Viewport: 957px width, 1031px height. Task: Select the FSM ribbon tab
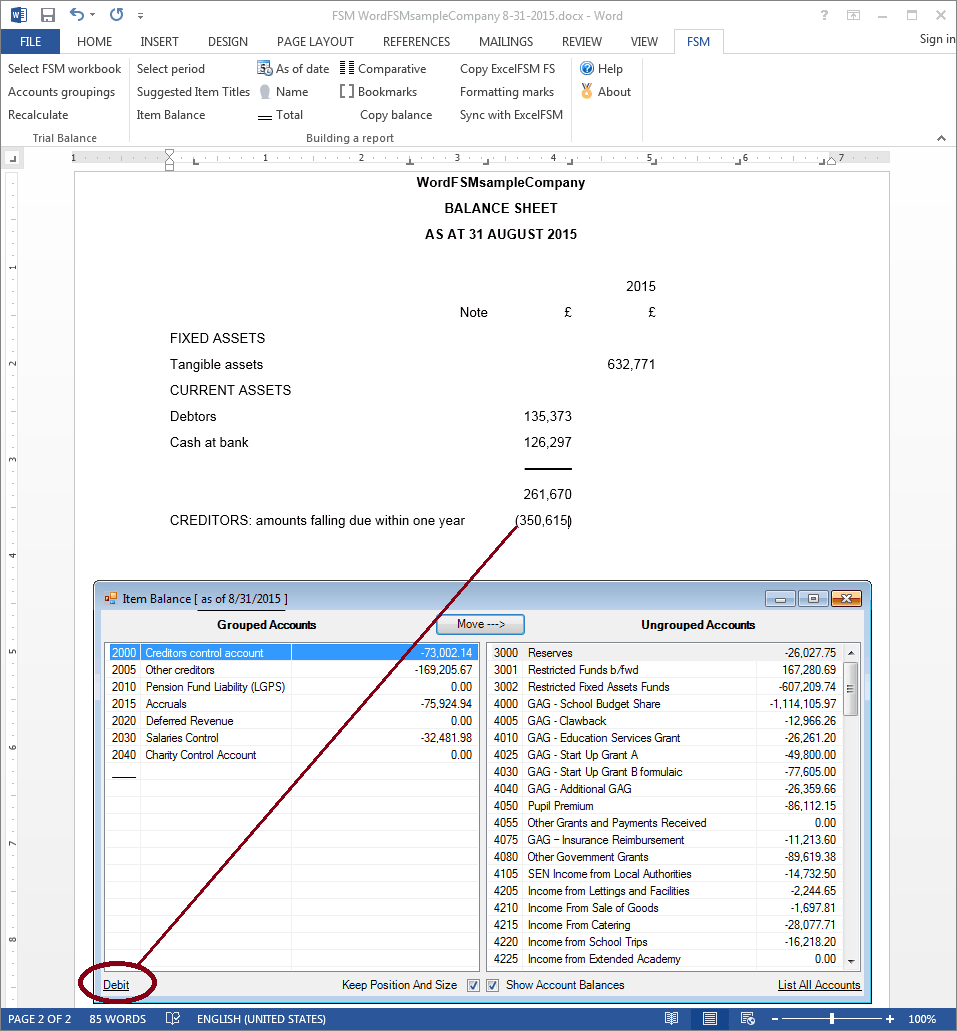[x=698, y=41]
